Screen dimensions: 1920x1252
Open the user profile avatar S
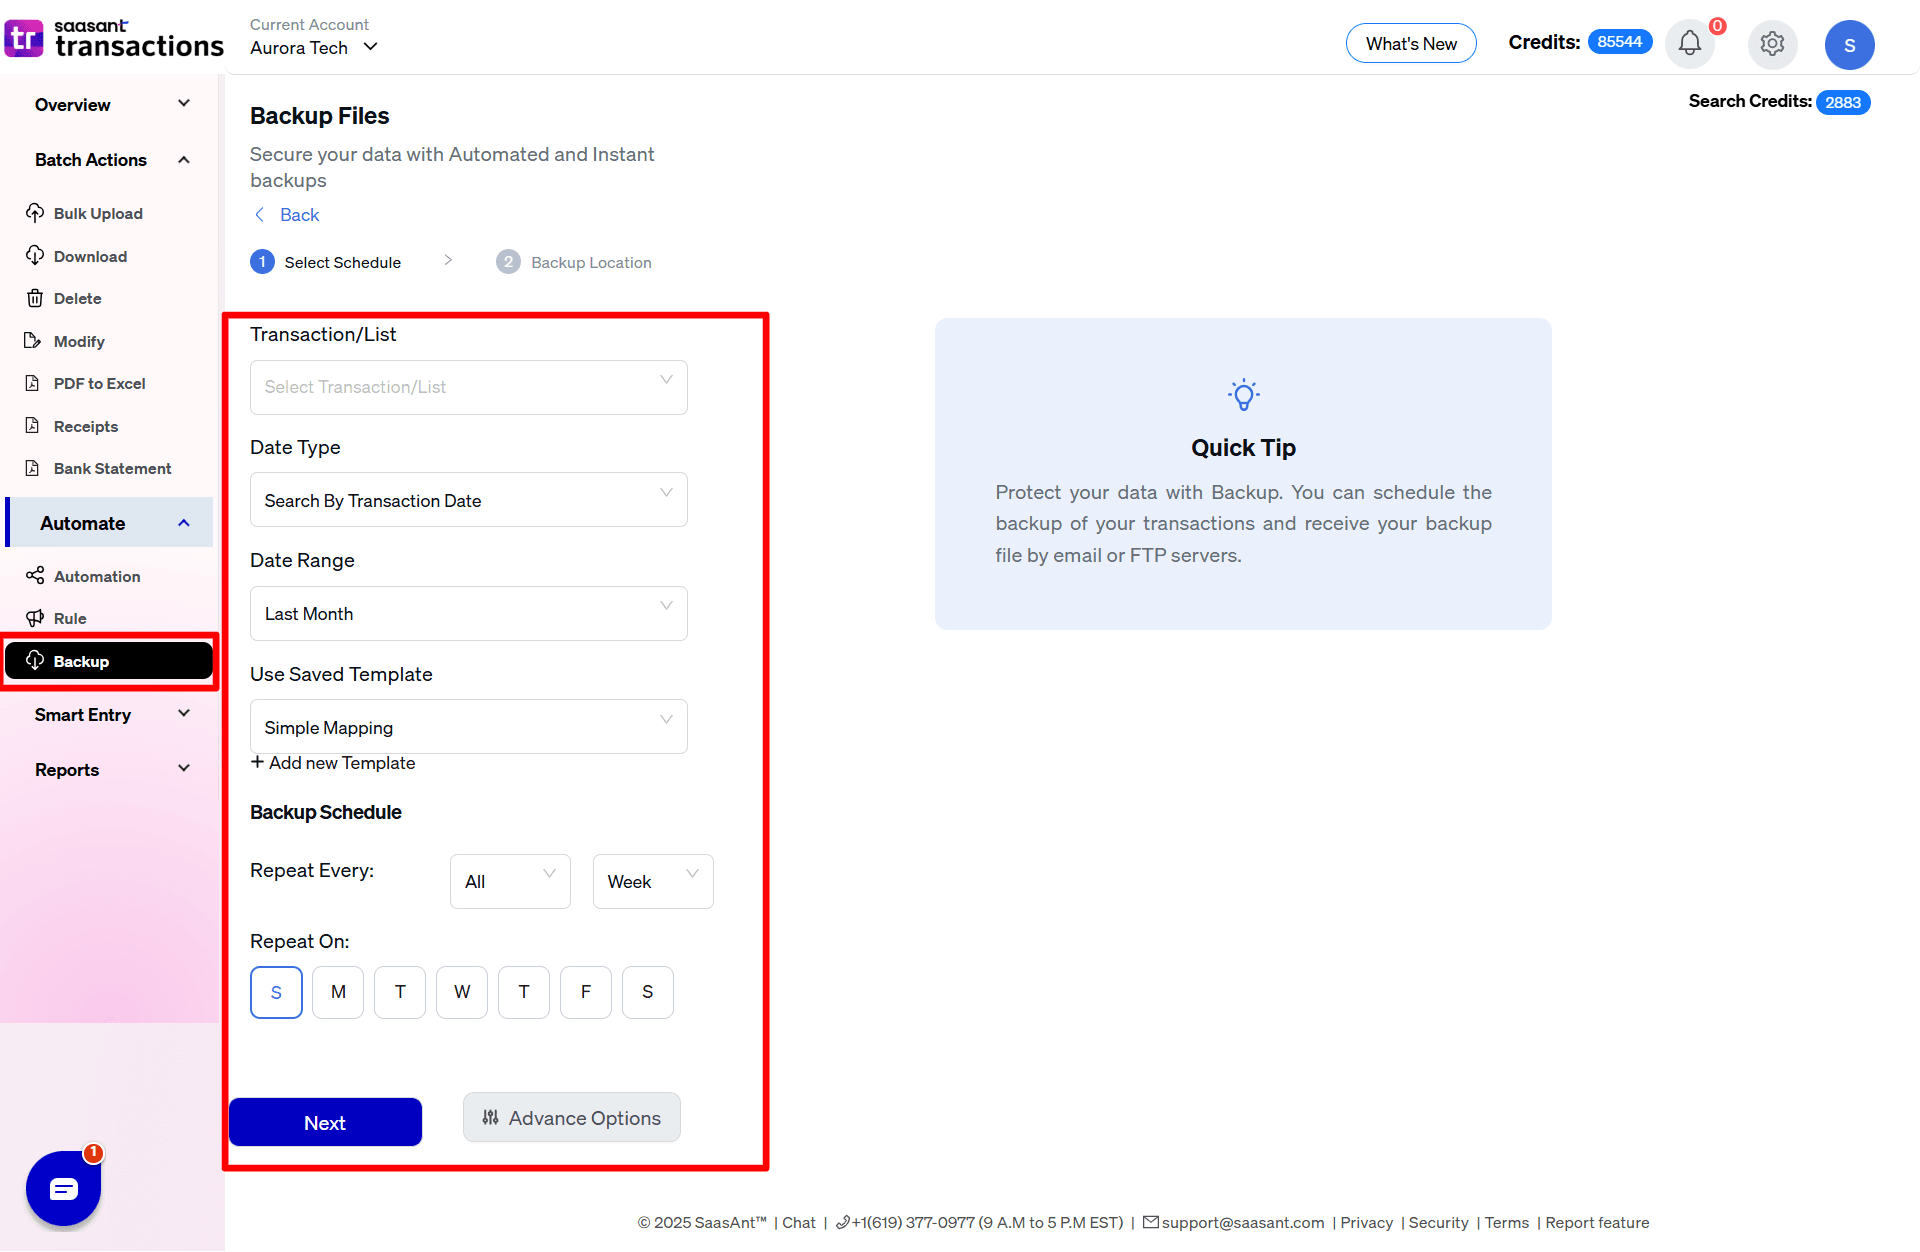[x=1849, y=45]
